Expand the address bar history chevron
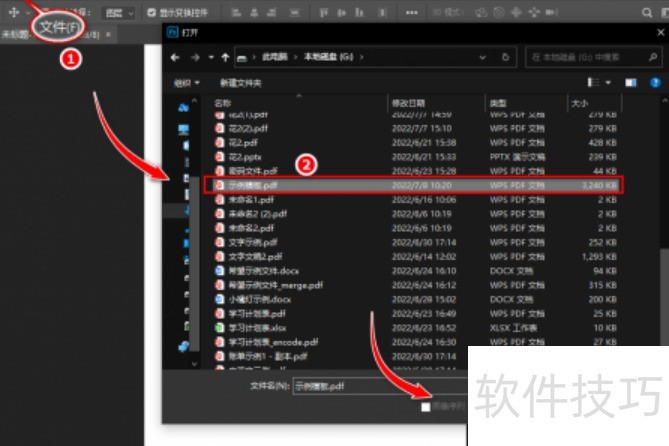669x446 pixels. point(483,57)
